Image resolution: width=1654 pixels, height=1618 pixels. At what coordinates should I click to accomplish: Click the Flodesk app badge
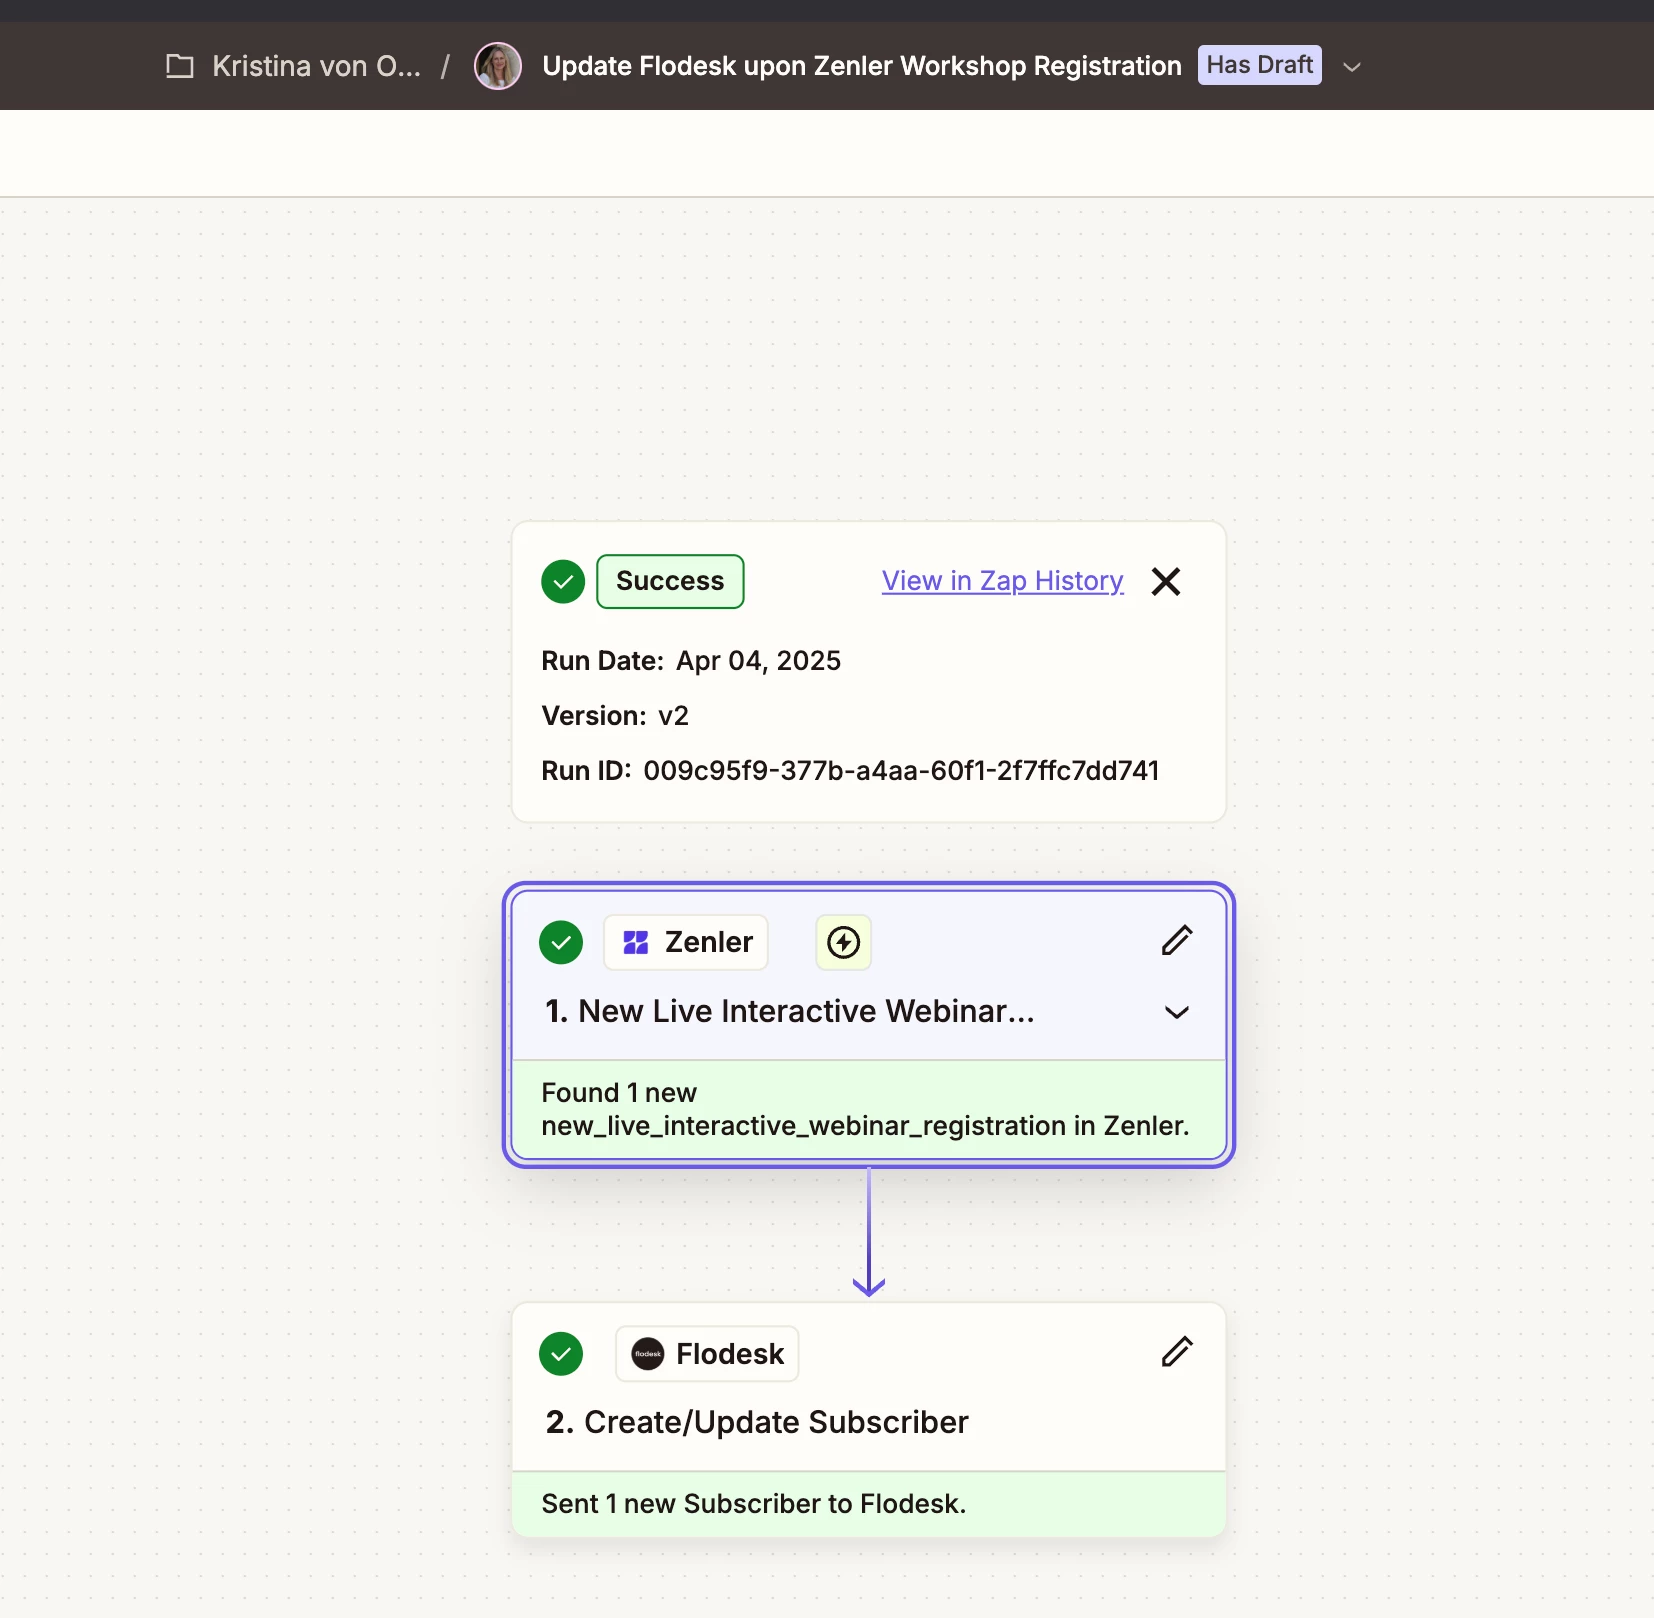coord(707,1354)
